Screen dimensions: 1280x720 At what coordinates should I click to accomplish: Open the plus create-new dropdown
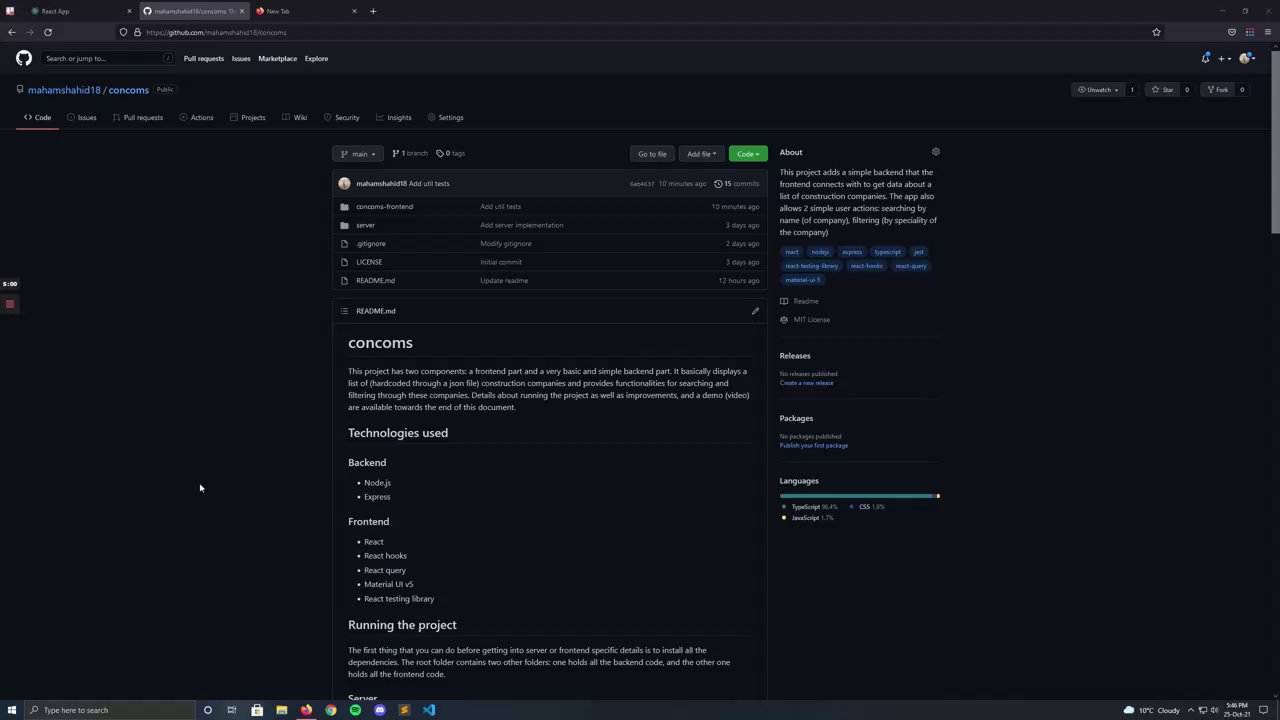1224,58
